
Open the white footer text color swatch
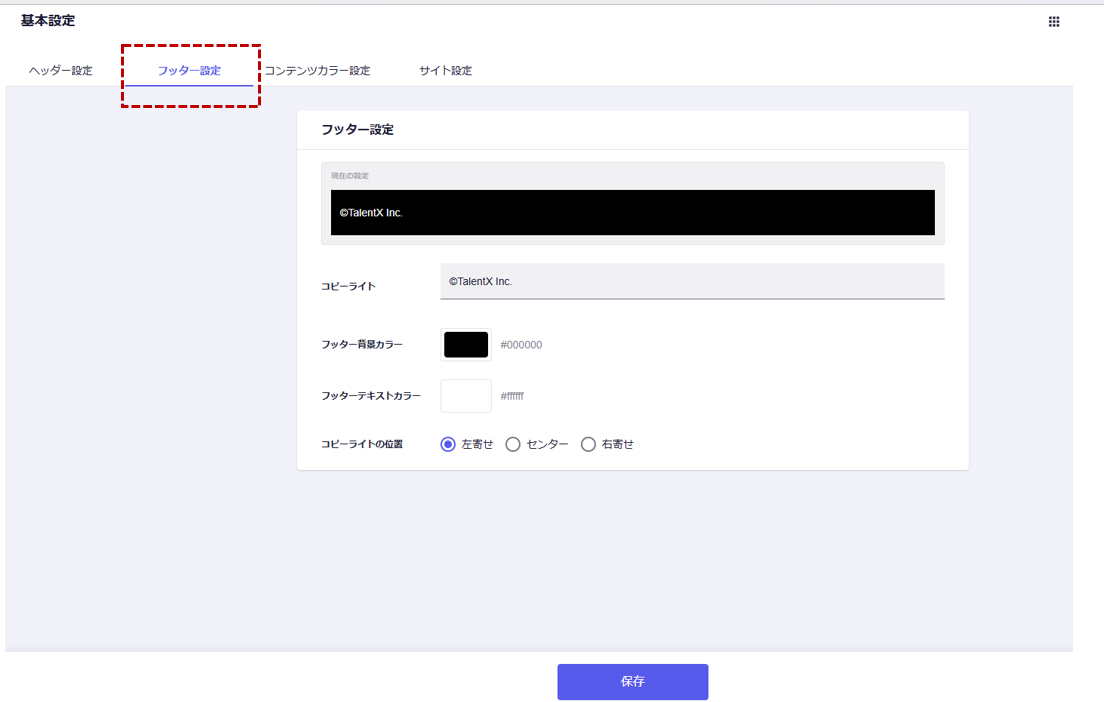(x=466, y=396)
